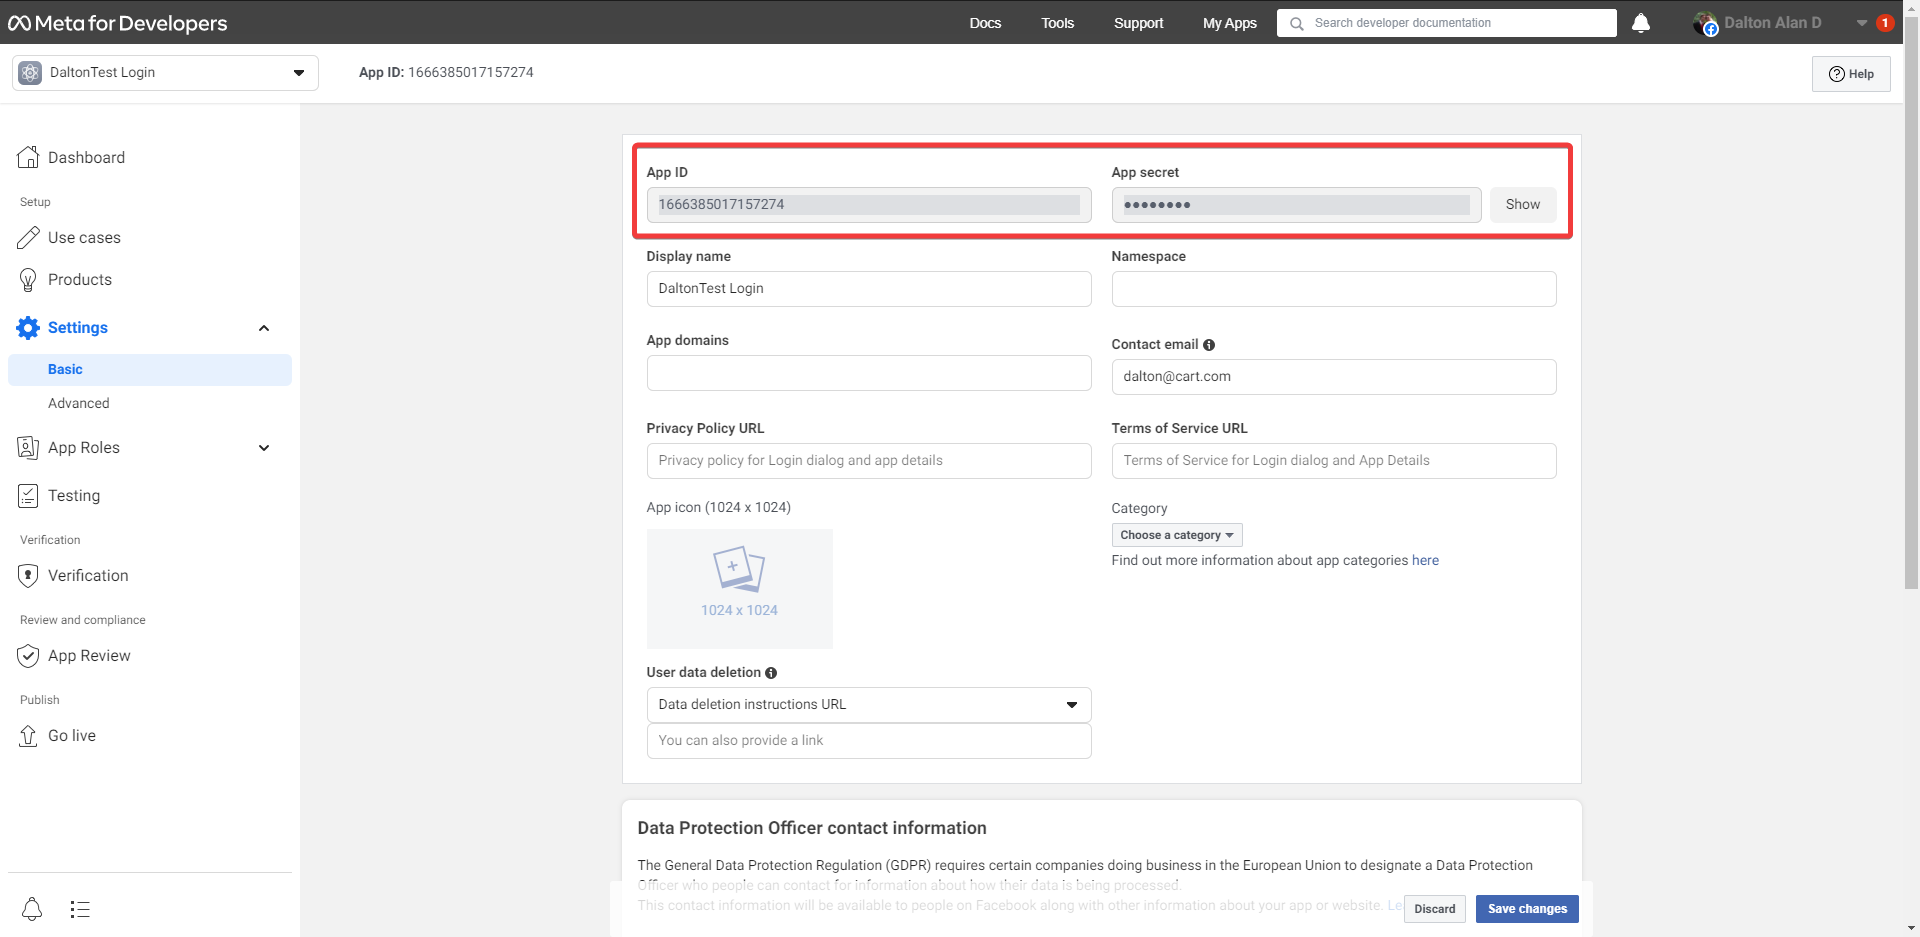This screenshot has width=1920, height=937.
Task: Click the Products lightbulb icon
Action: click(28, 279)
